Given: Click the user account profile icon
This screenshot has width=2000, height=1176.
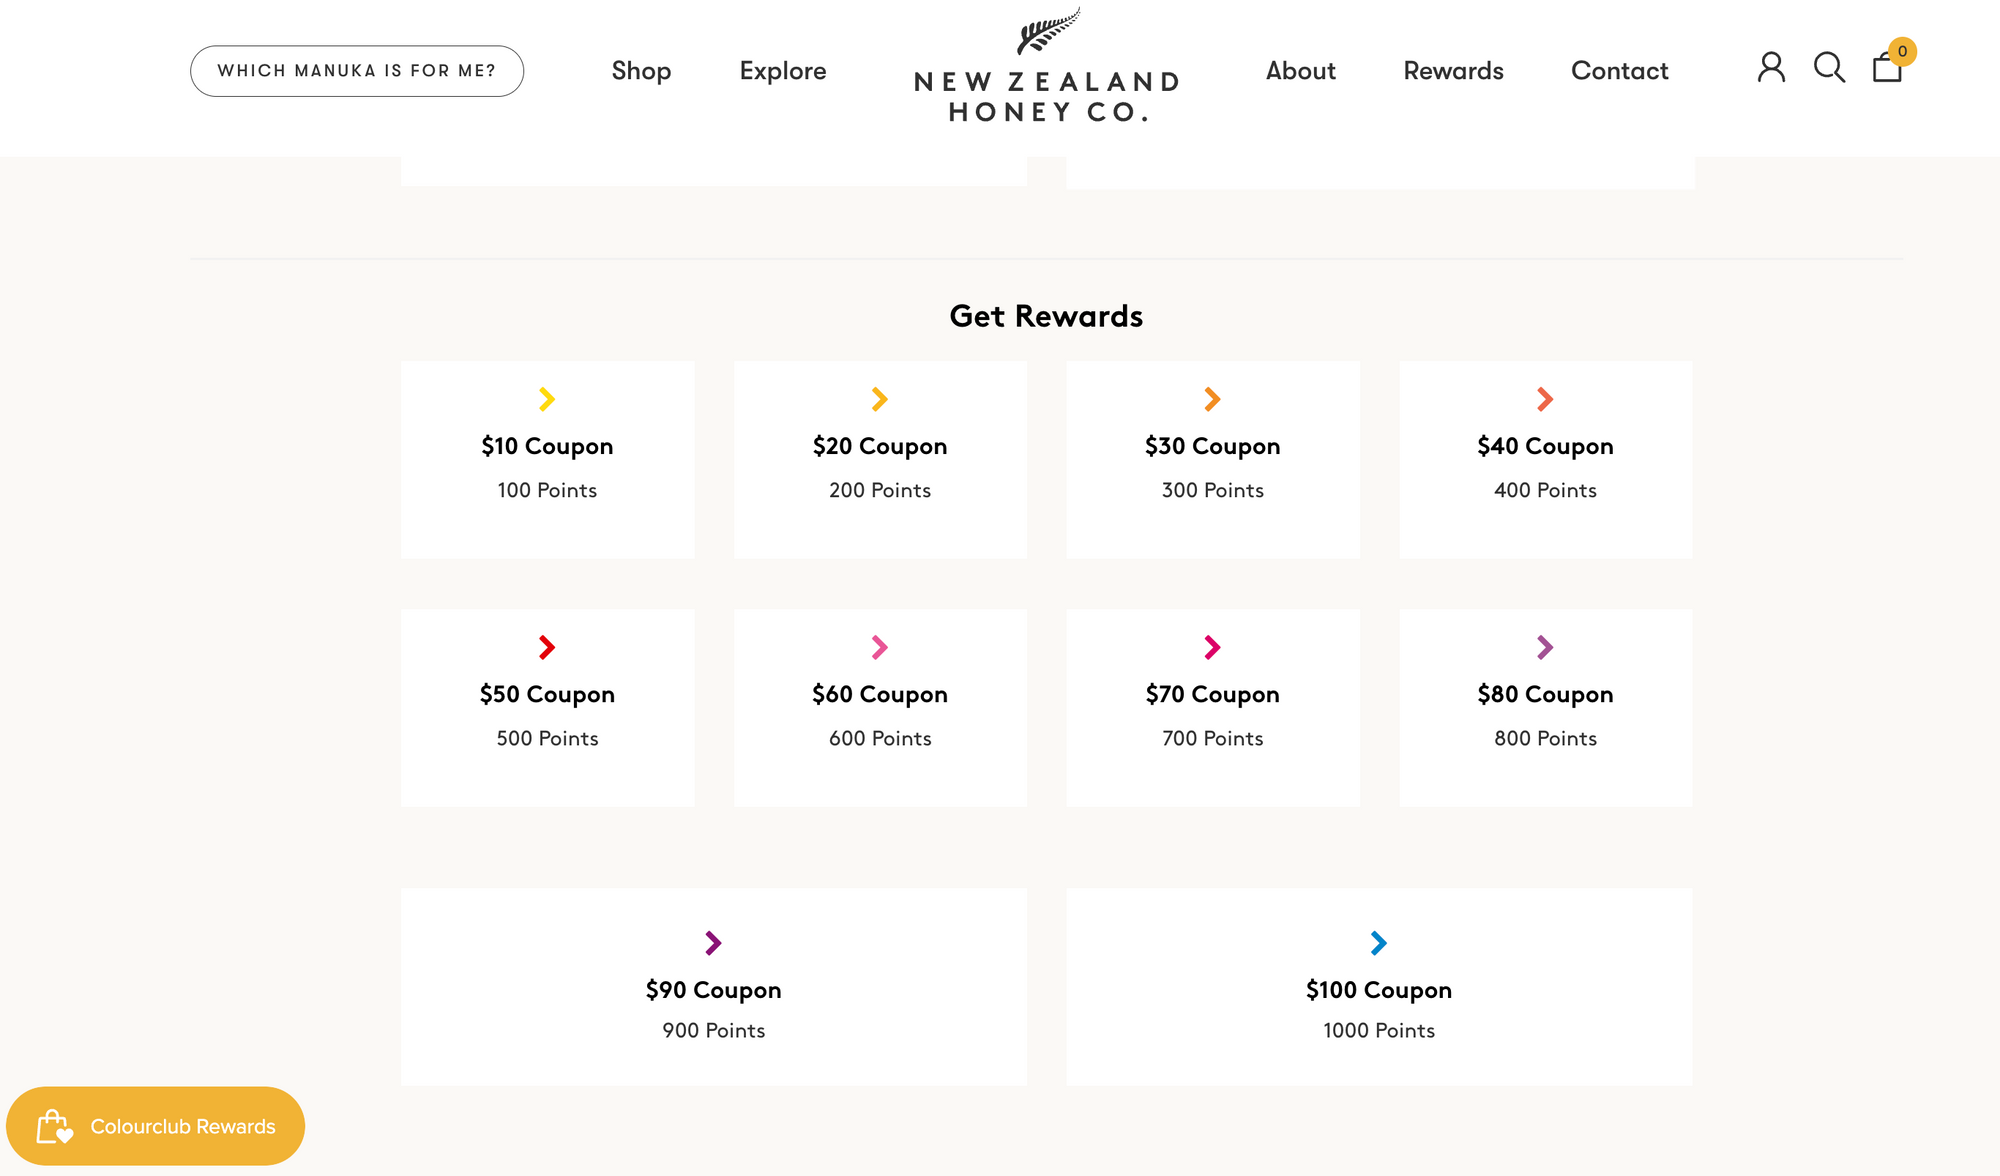Looking at the screenshot, I should (x=1770, y=67).
